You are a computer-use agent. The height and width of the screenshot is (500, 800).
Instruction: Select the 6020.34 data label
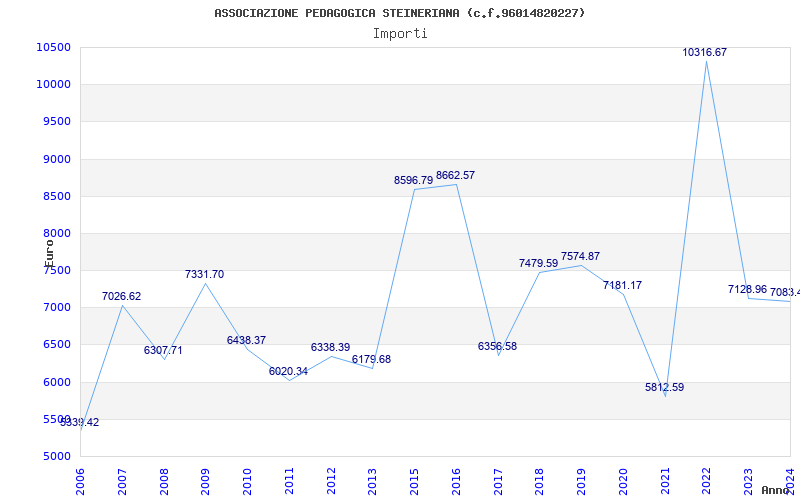288,371
